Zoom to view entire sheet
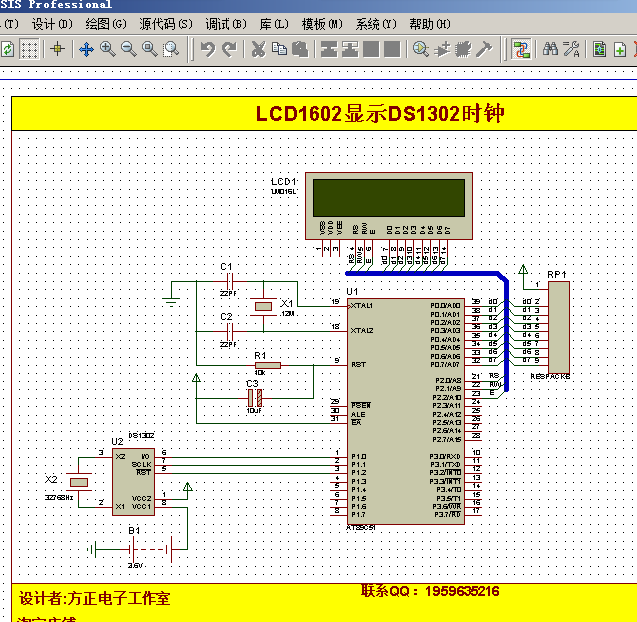637x622 pixels. click(x=150, y=49)
